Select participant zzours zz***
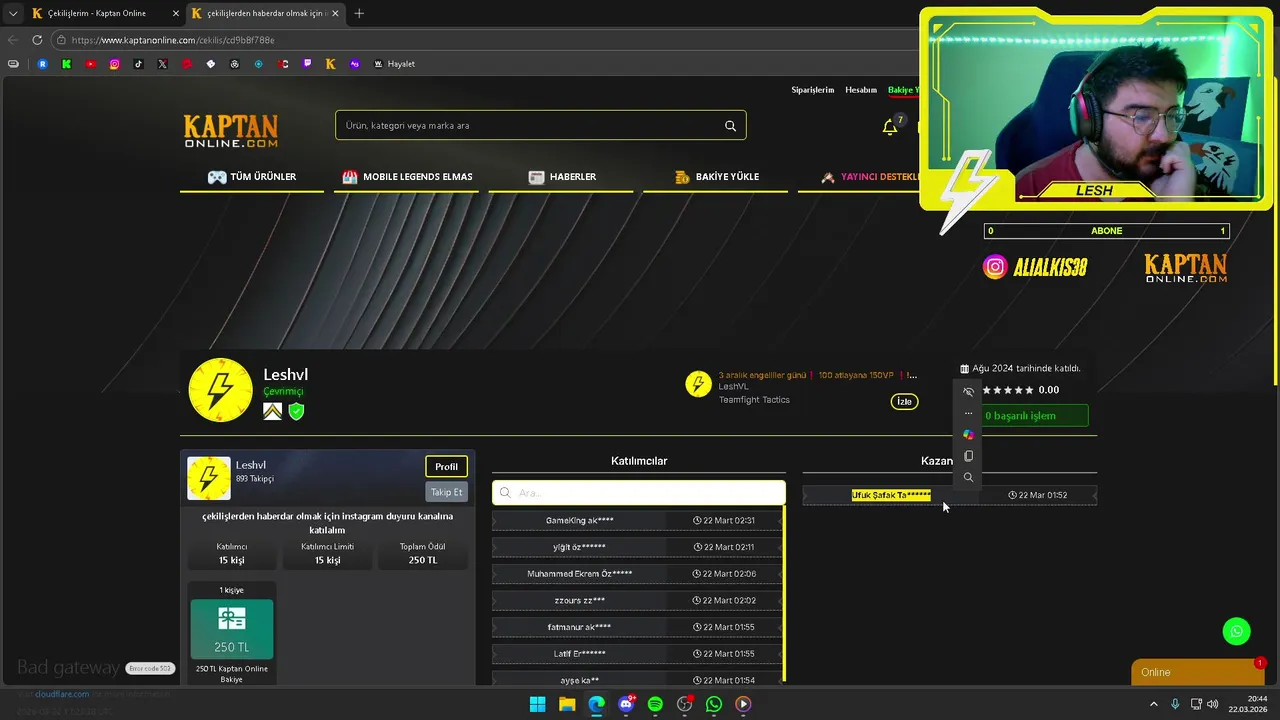The image size is (1280, 720). [580, 600]
